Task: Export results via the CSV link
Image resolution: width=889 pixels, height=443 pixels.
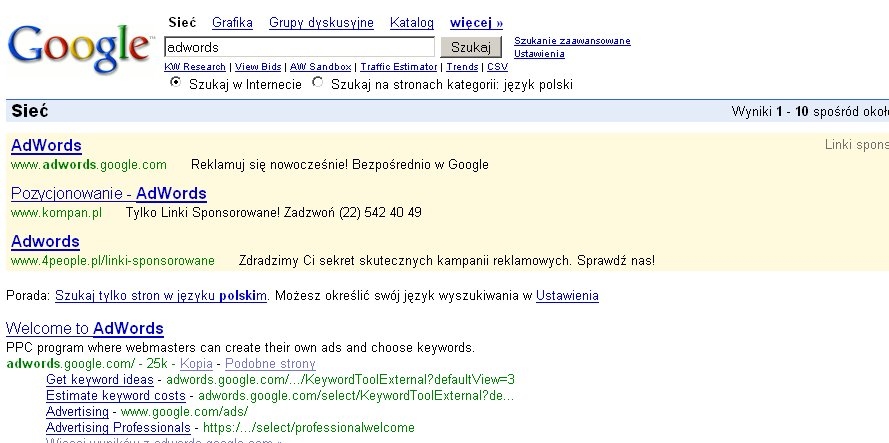Action: click(497, 67)
